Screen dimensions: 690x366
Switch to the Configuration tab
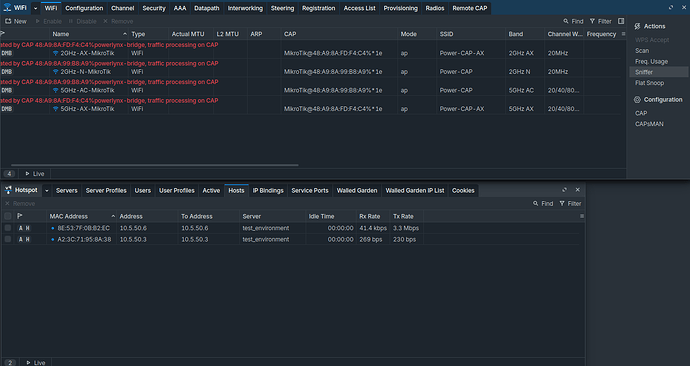point(84,8)
